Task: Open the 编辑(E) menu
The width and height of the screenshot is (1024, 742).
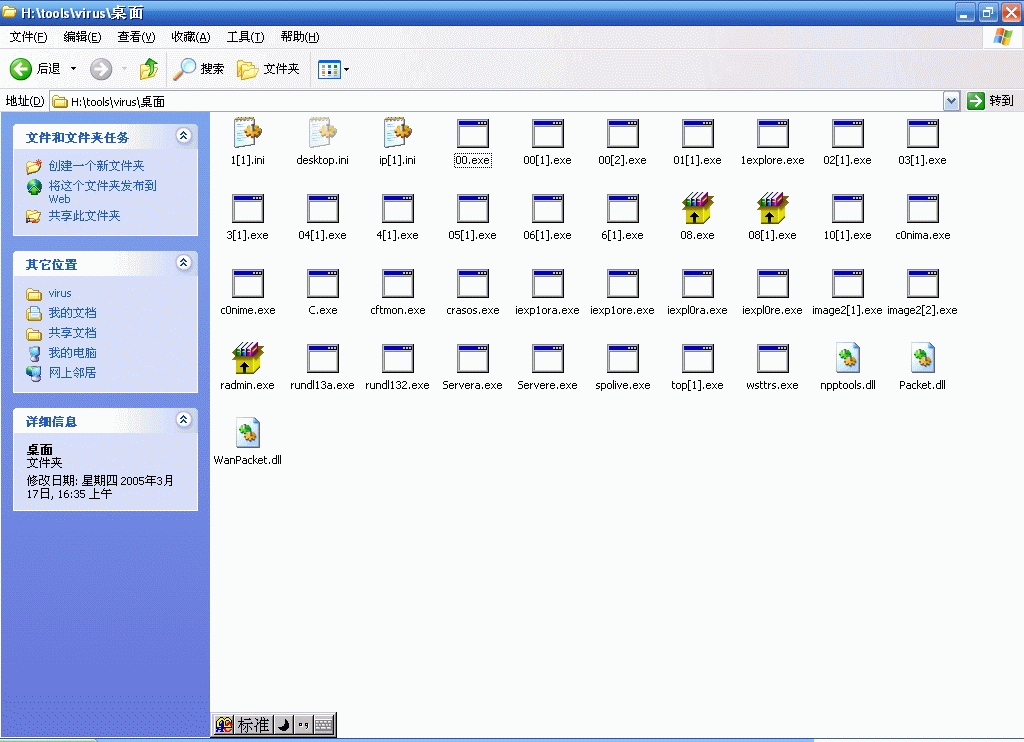Action: point(82,37)
